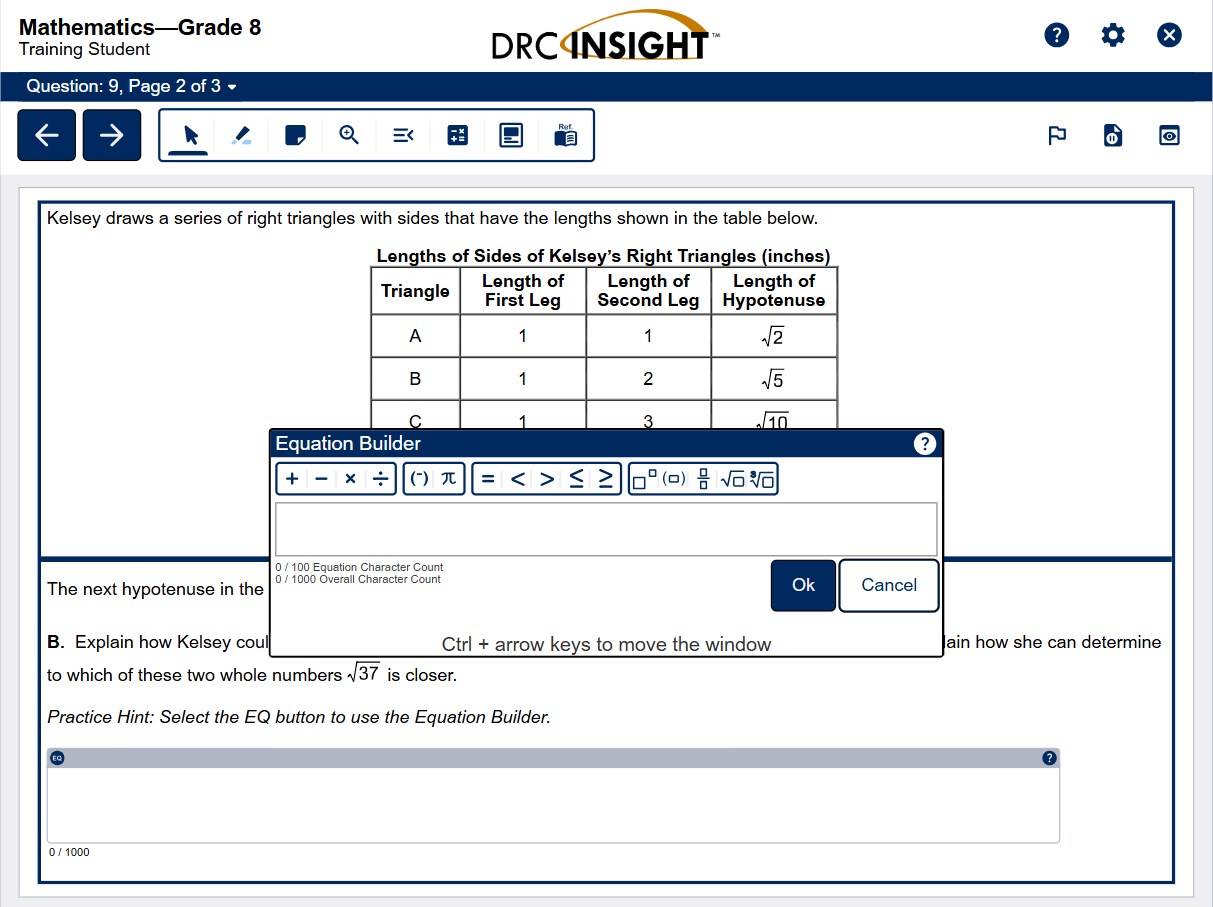Open the Reference sheet

click(565, 135)
